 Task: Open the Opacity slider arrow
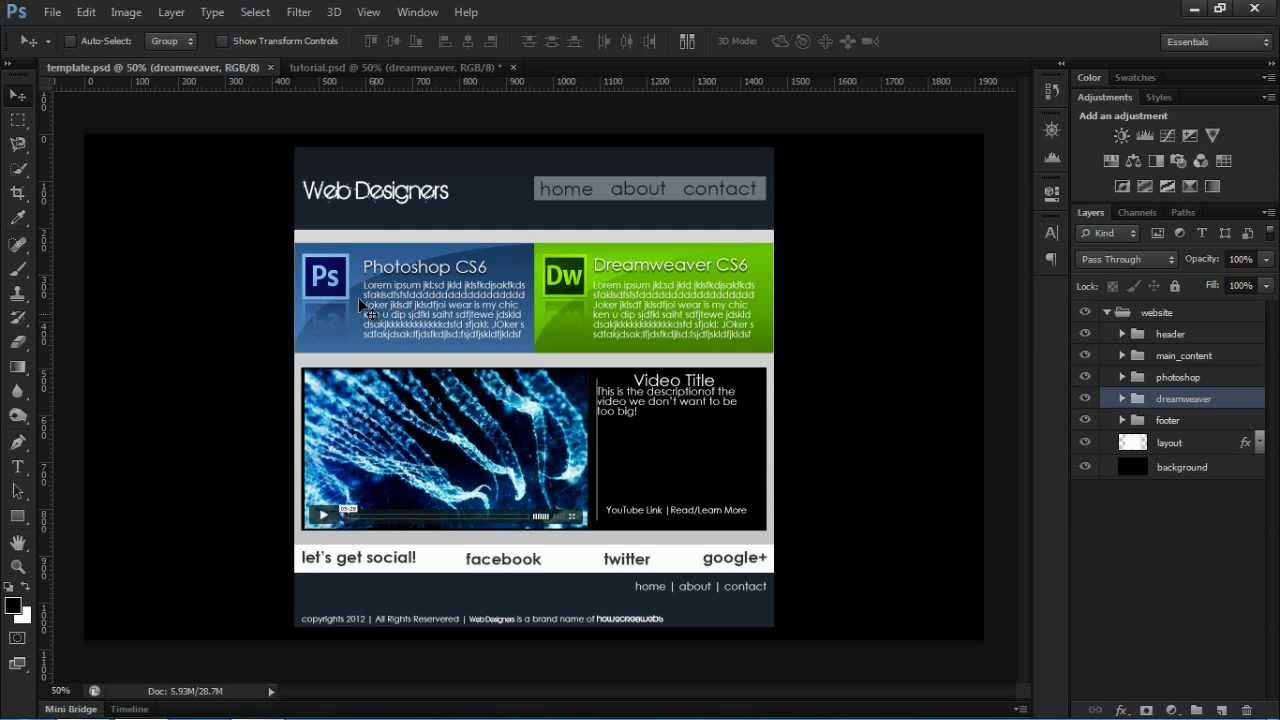pyautogui.click(x=1266, y=259)
